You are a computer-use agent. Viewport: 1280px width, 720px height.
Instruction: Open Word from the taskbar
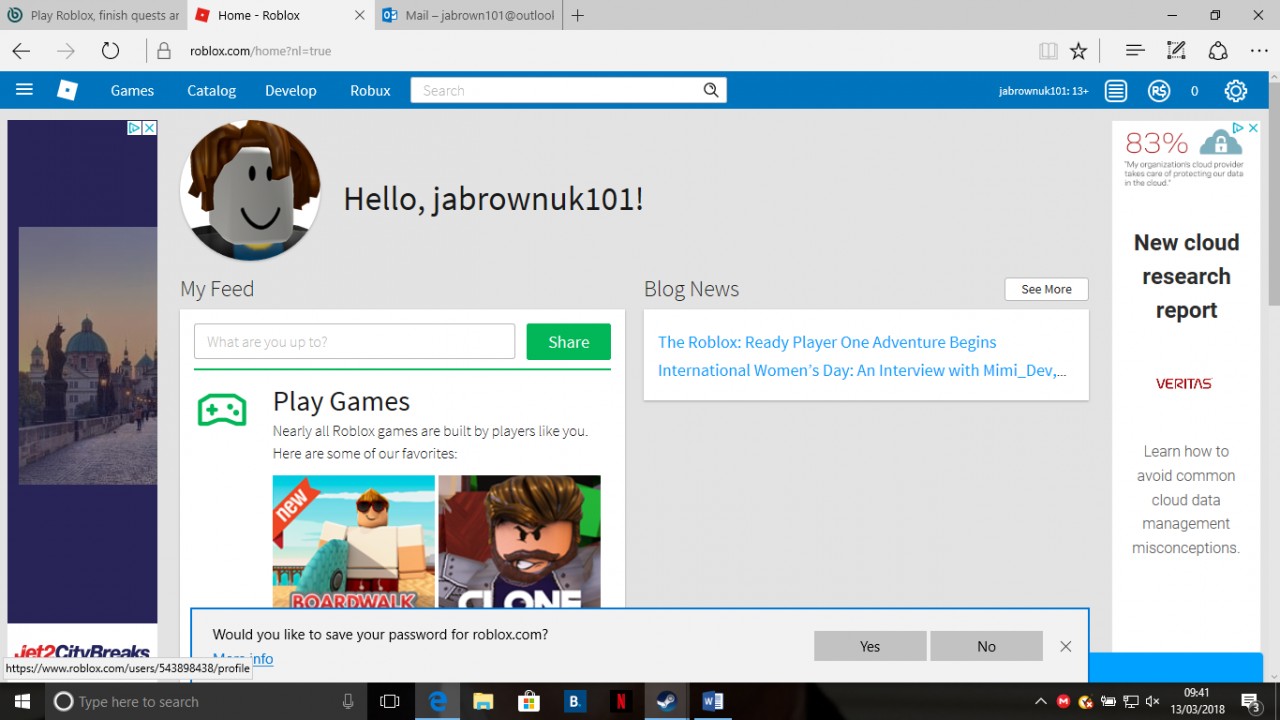tap(712, 701)
